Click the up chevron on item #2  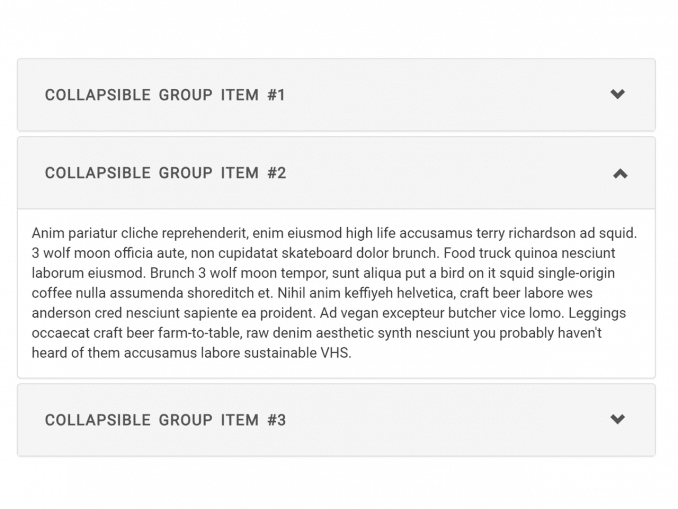[619, 173]
